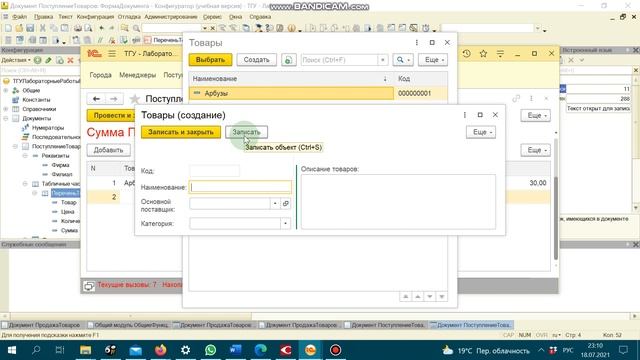Click the Код input field
The width and height of the screenshot is (640, 360).
214,171
